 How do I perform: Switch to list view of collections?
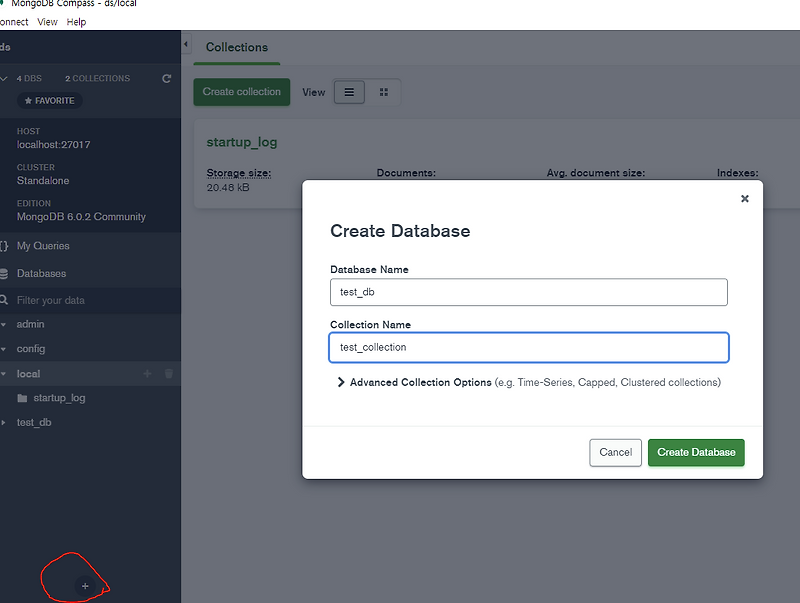click(x=349, y=92)
